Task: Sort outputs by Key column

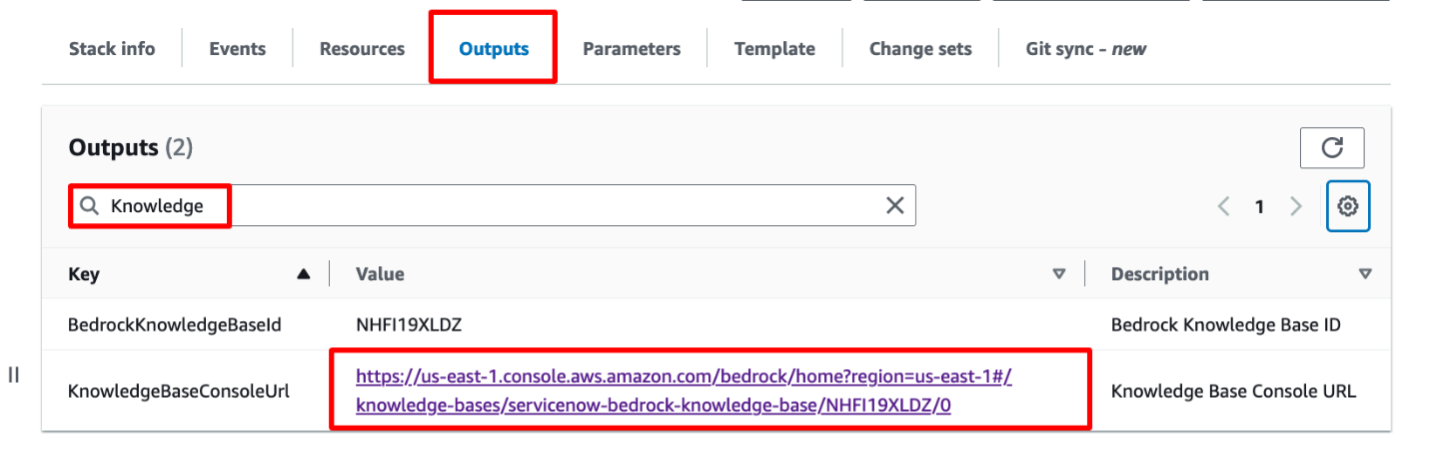Action: pyautogui.click(x=303, y=274)
